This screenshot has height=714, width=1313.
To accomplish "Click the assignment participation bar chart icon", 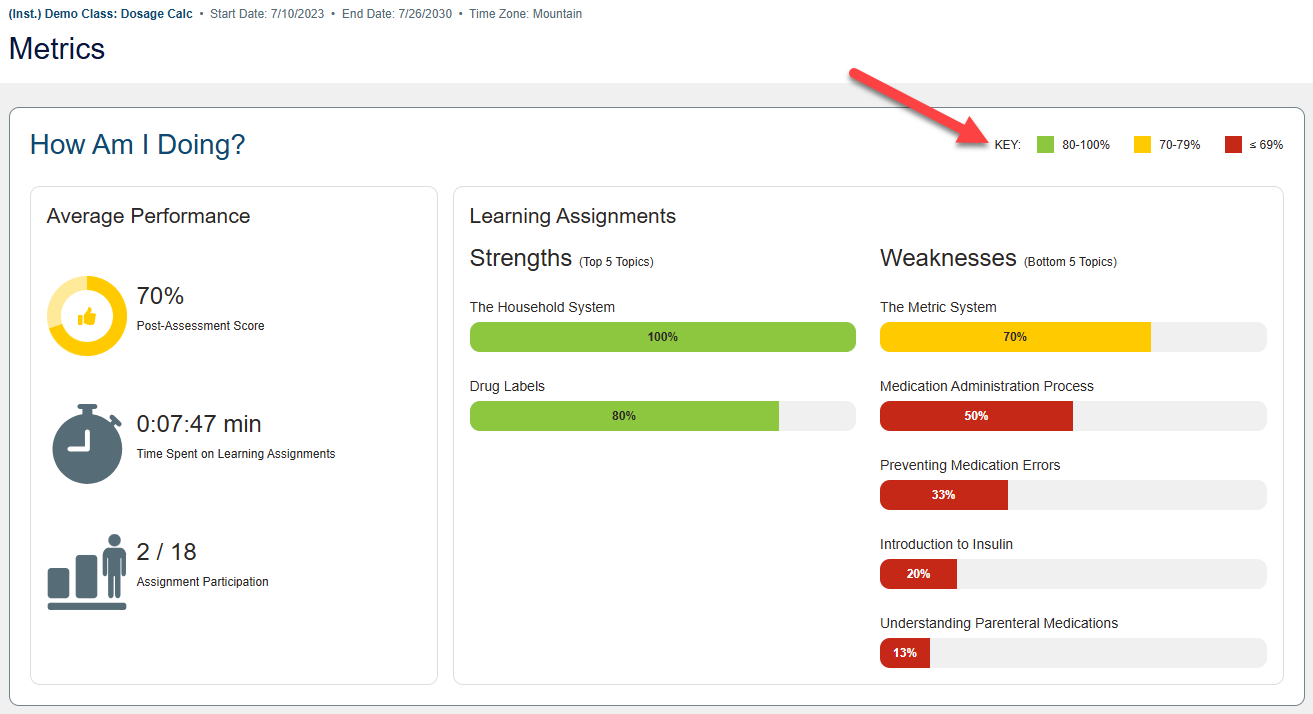I will (x=87, y=573).
